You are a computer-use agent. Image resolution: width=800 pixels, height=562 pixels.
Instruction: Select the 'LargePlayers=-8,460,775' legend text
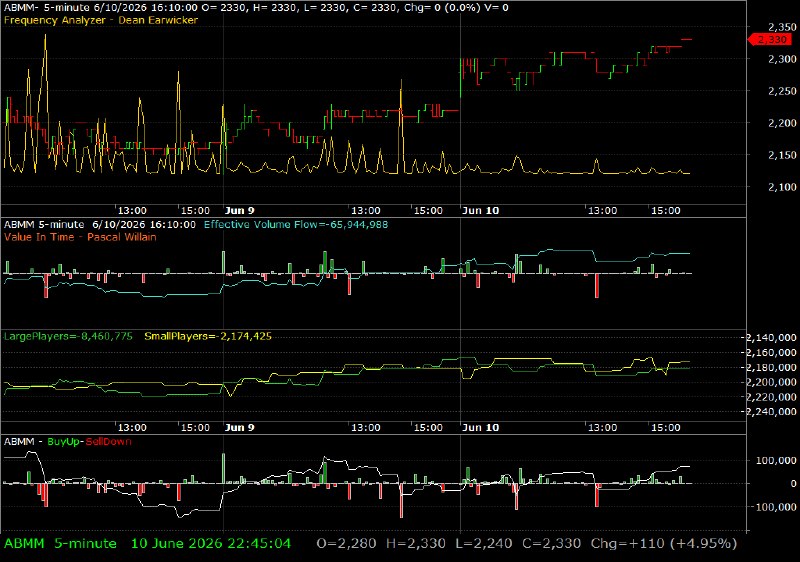pyautogui.click(x=68, y=336)
